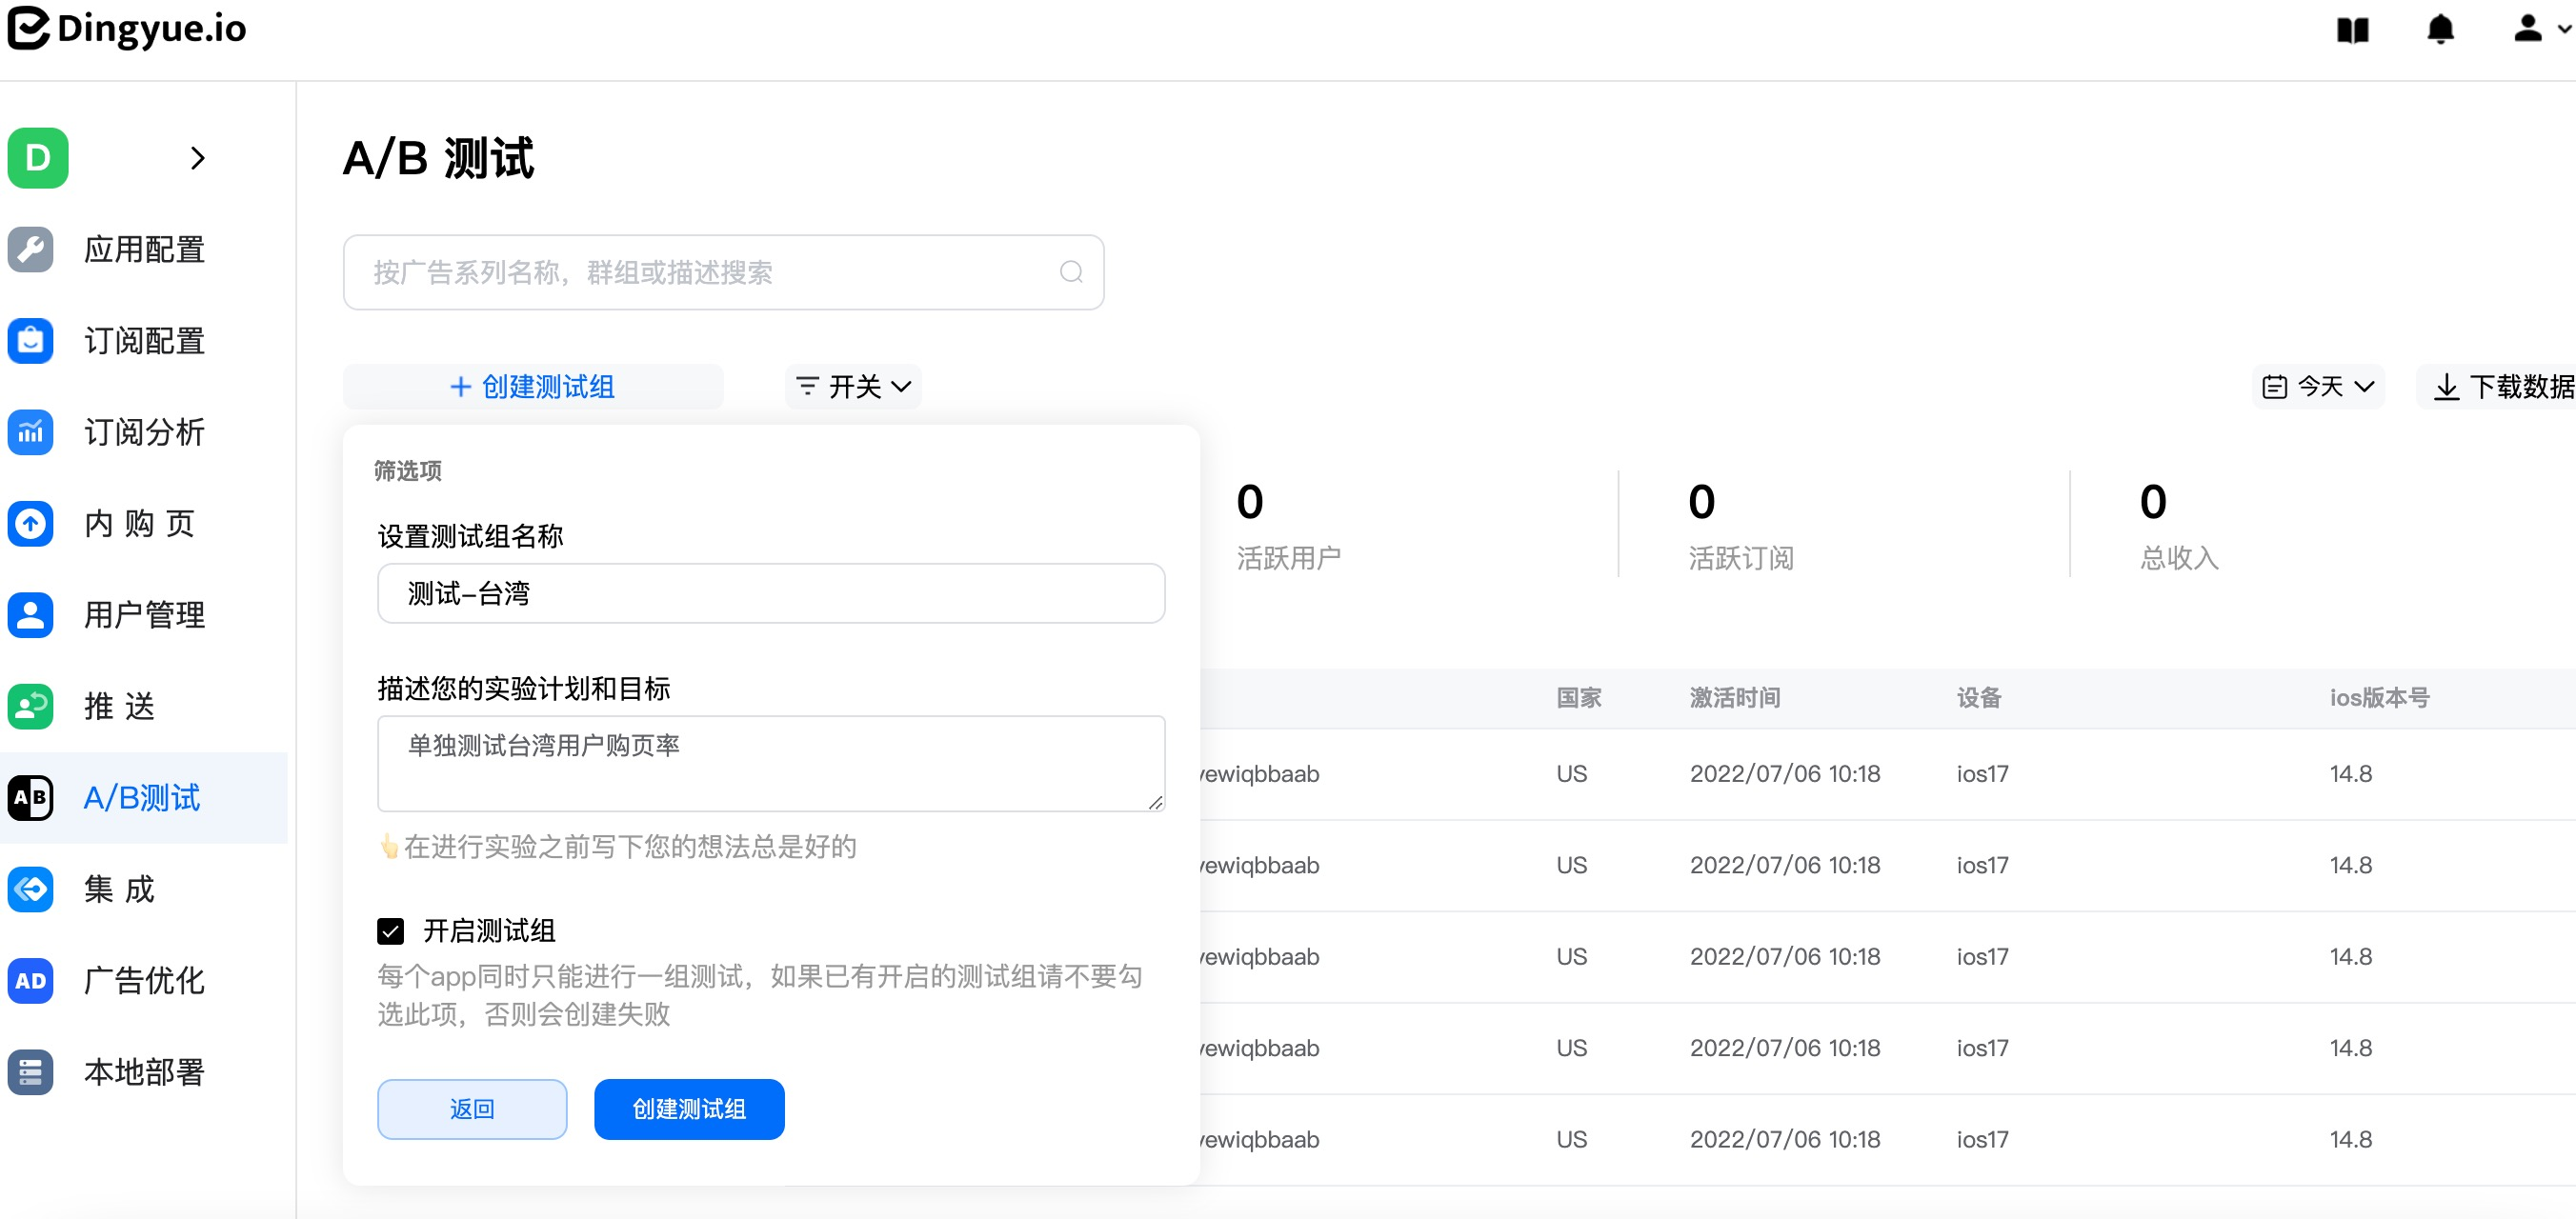Expand app switcher chevron beside D
The image size is (2576, 1219).
[197, 158]
